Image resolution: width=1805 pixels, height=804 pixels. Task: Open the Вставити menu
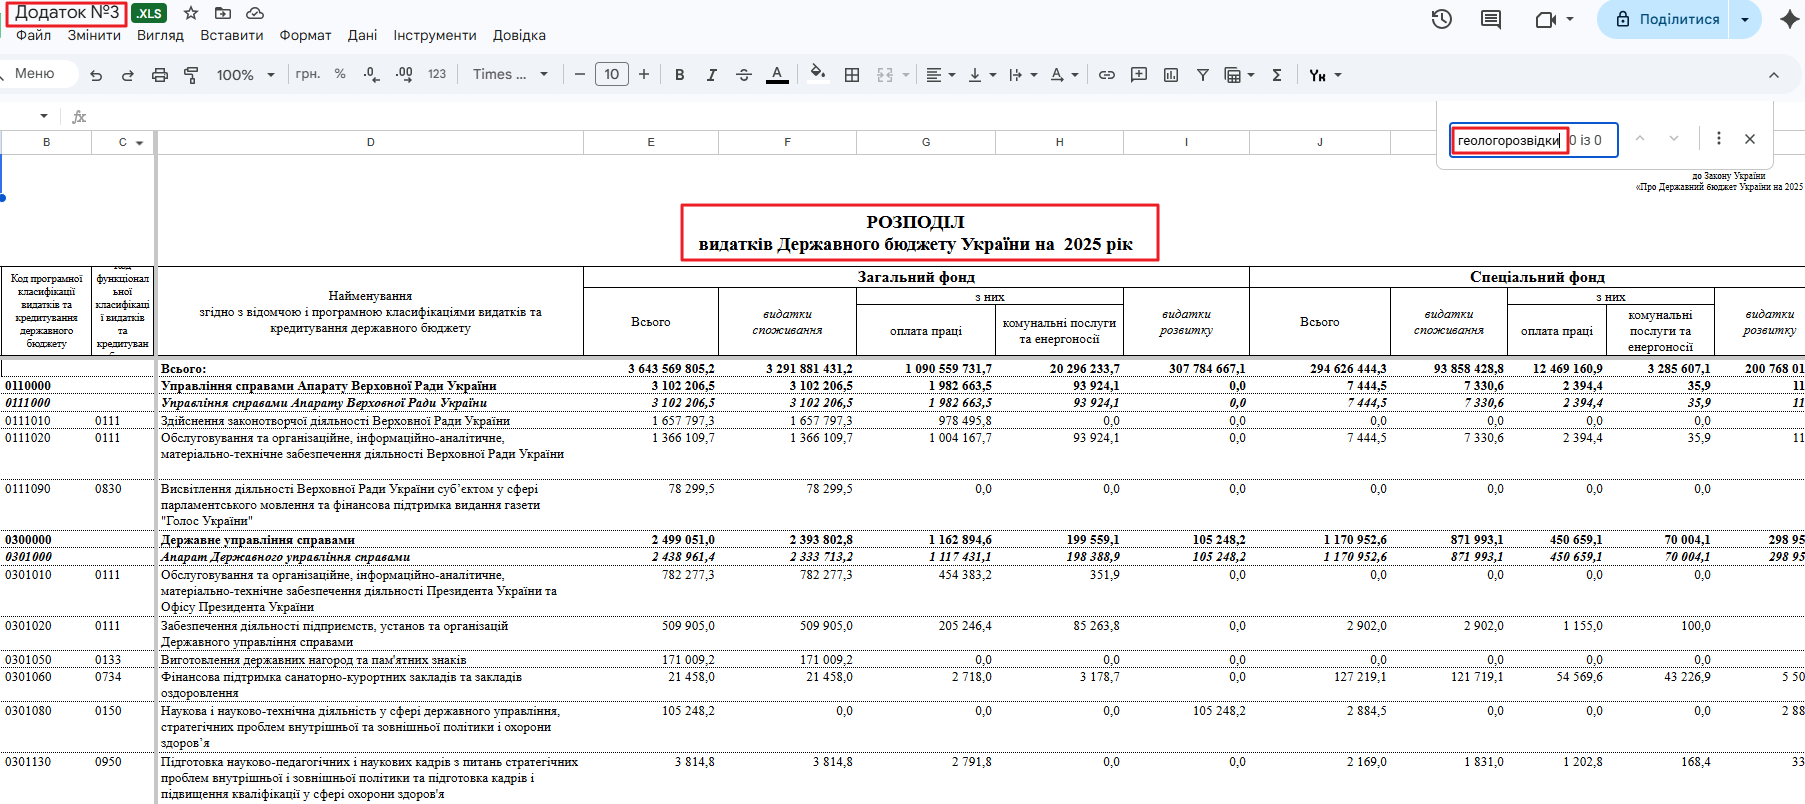pyautogui.click(x=232, y=35)
